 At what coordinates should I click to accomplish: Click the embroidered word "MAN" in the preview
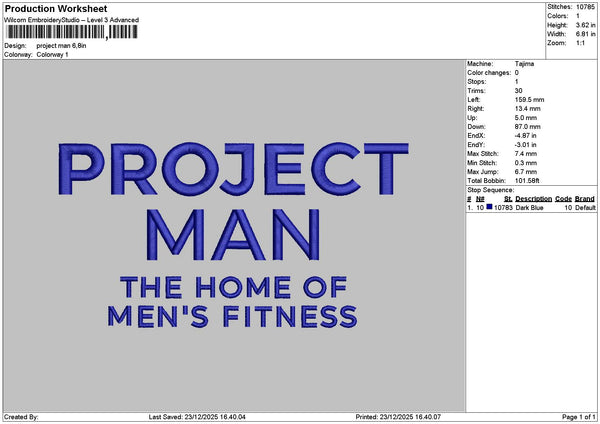click(233, 235)
